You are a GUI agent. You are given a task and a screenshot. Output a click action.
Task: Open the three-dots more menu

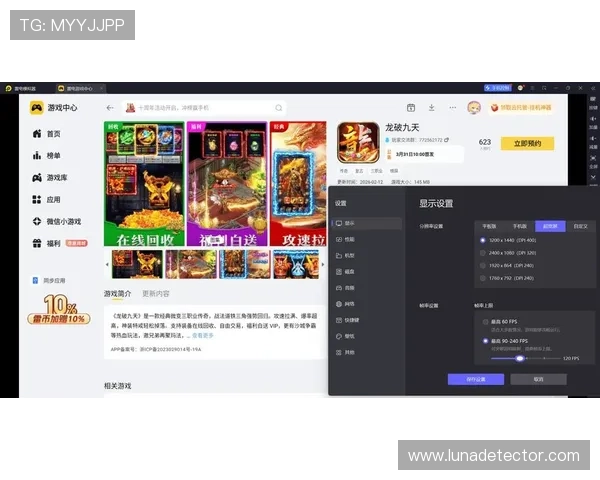pos(453,108)
